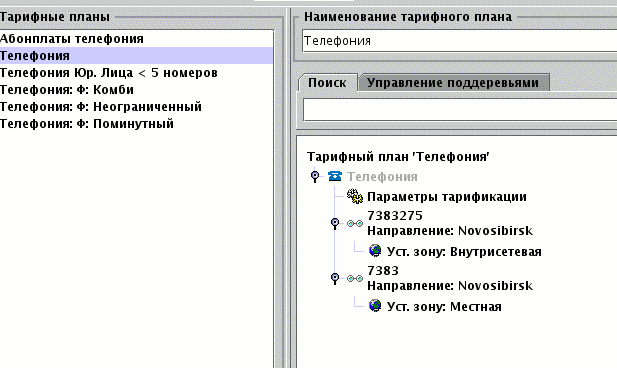Image resolution: width=617 pixels, height=368 pixels.
Task: Collapse the 7383275 node expander
Action: (335, 223)
